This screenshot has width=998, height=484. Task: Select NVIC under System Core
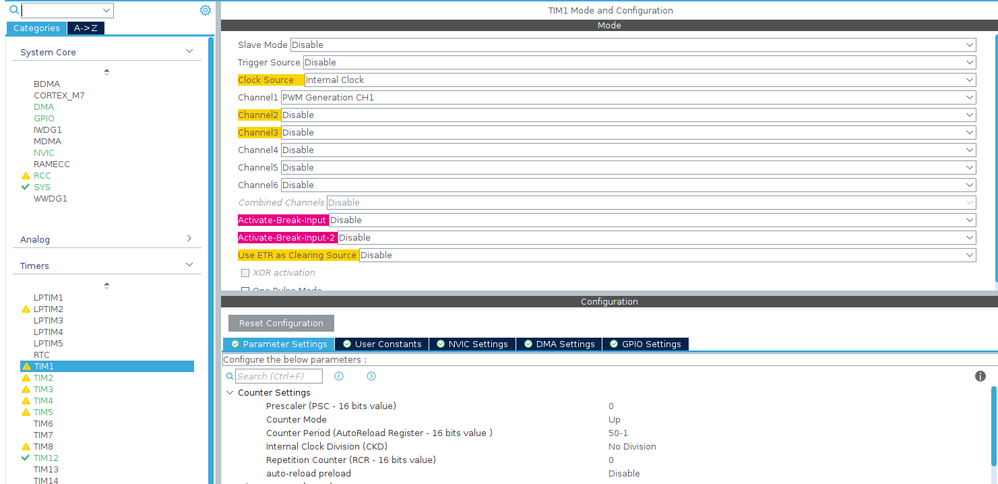(44, 153)
